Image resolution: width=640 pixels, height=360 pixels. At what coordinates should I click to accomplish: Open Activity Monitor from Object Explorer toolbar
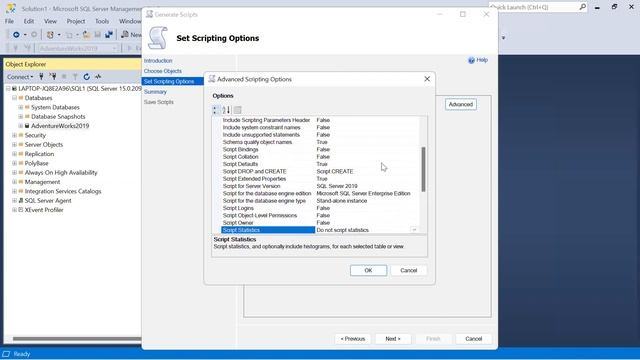click(98, 76)
